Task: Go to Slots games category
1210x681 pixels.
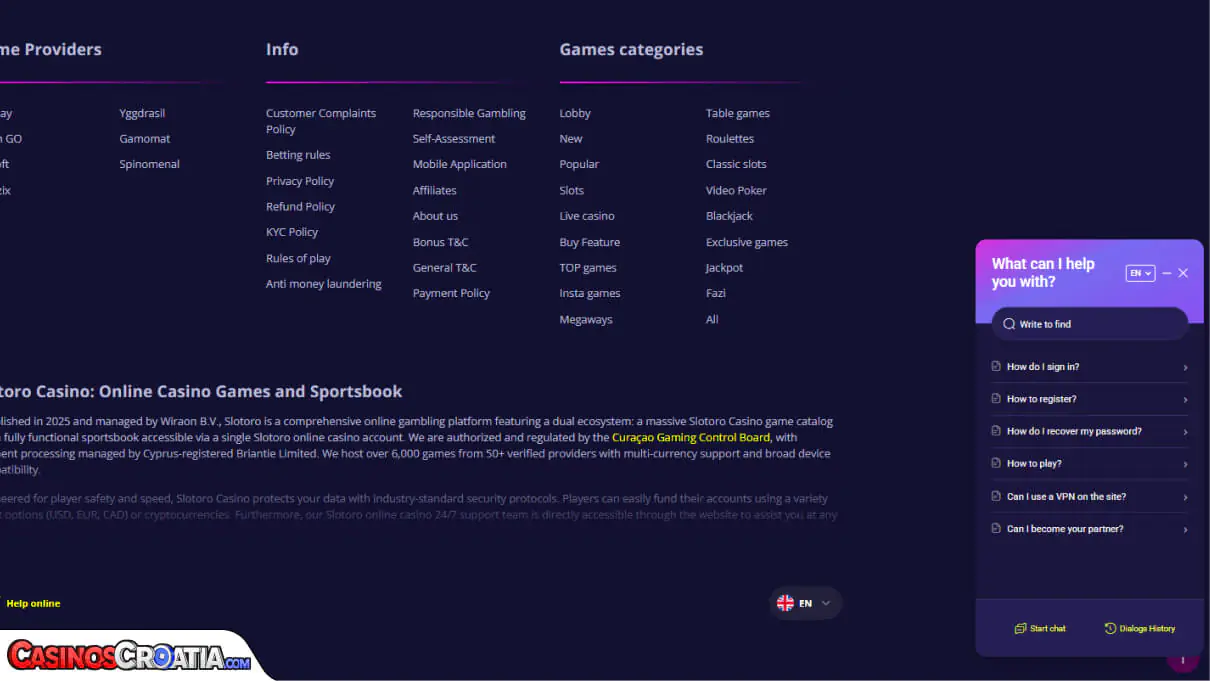Action: (572, 190)
